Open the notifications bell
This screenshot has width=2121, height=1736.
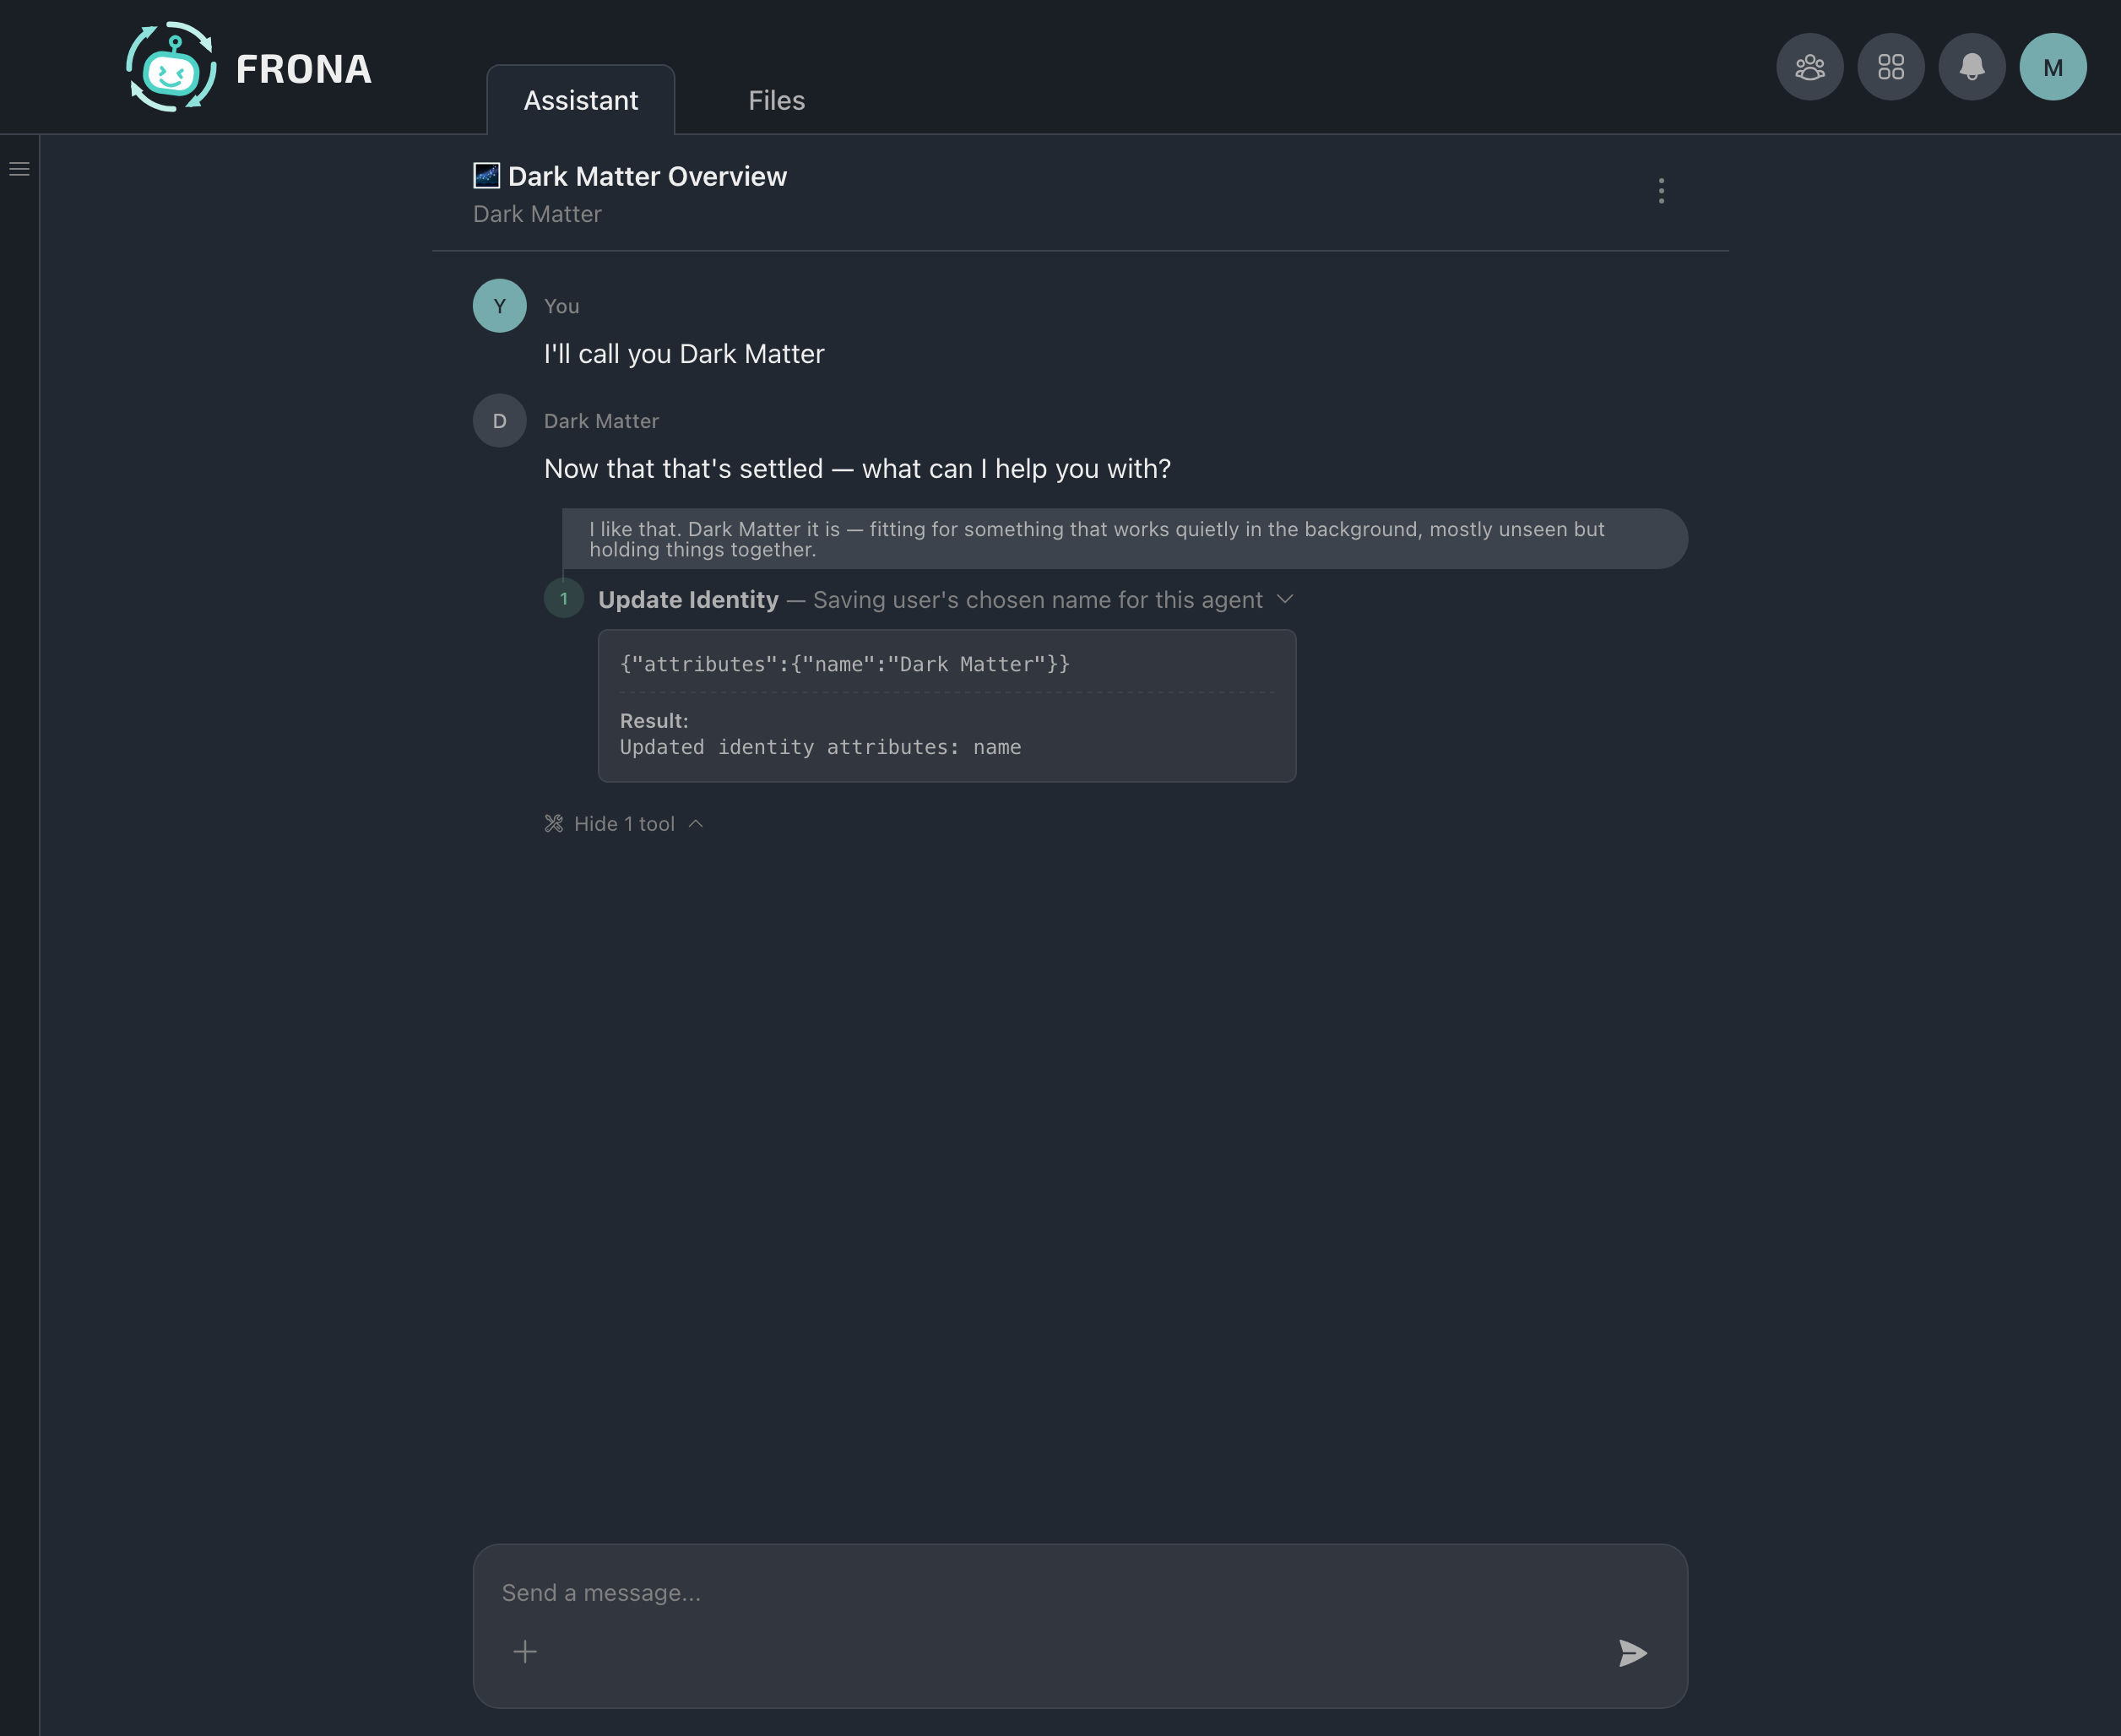pos(1972,66)
